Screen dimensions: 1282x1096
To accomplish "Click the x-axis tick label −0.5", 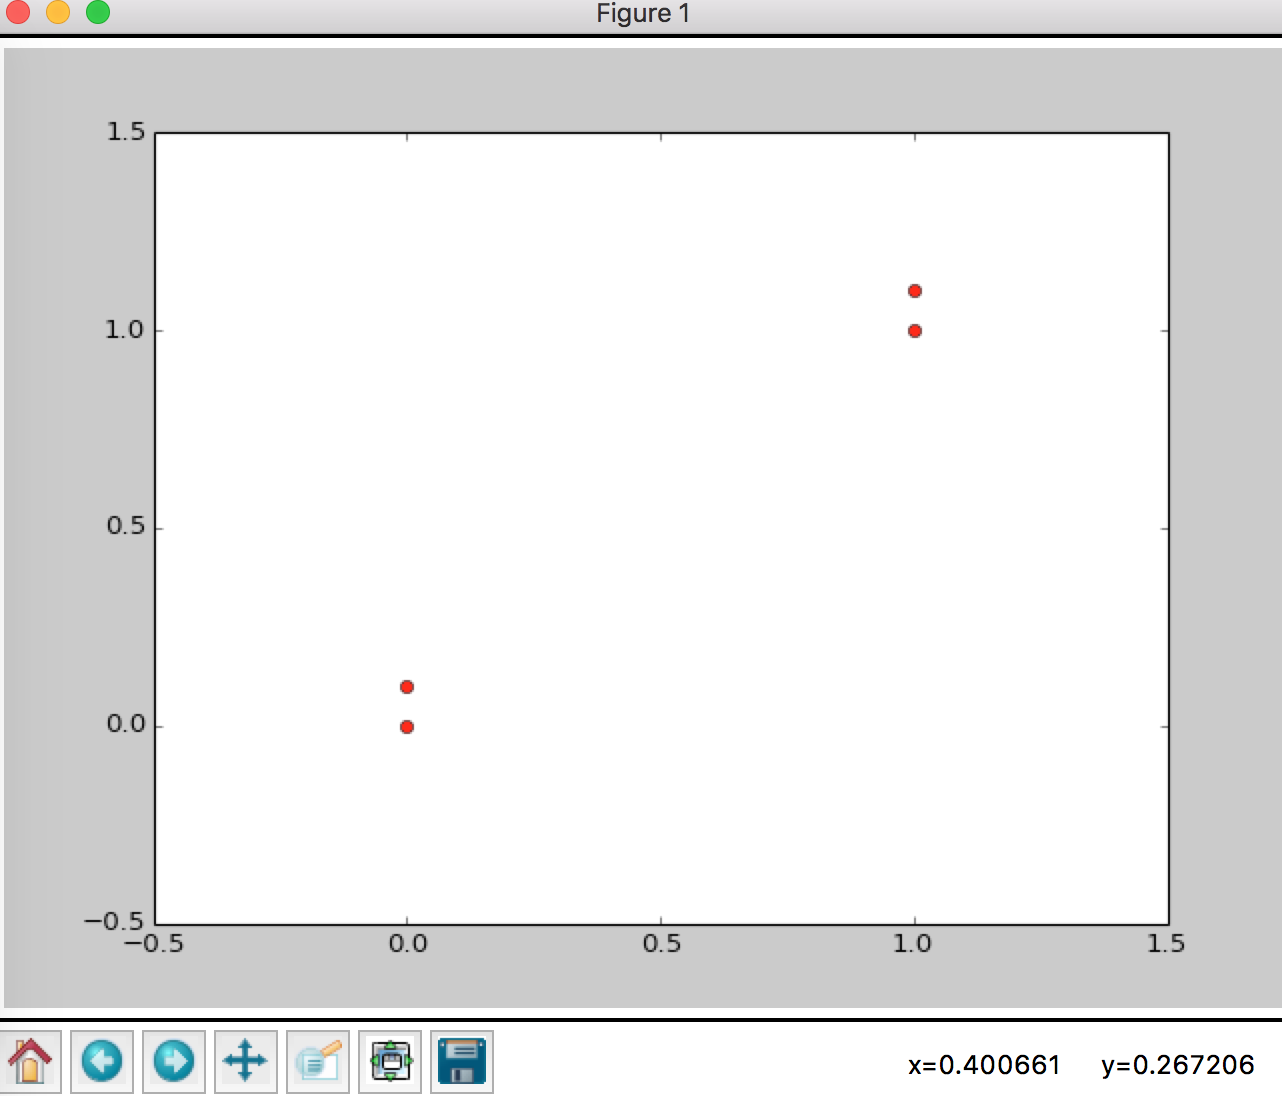I will coord(154,944).
